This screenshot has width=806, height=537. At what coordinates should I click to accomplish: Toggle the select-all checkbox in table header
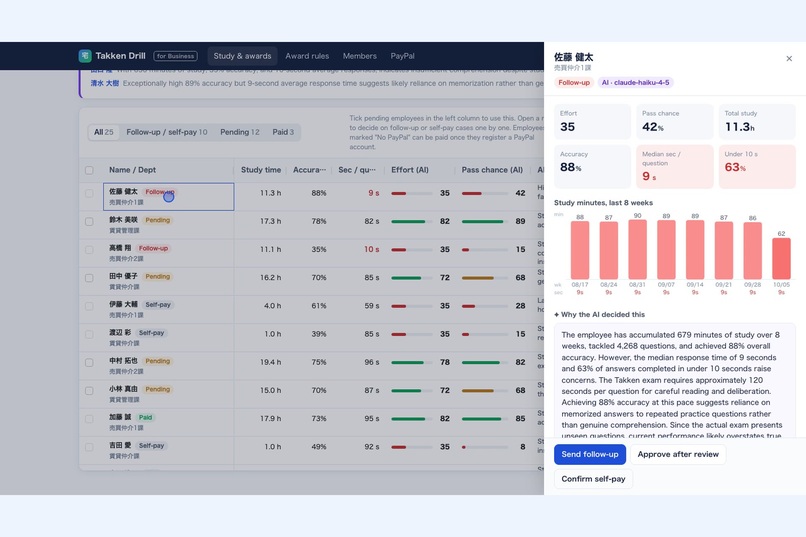coord(89,170)
